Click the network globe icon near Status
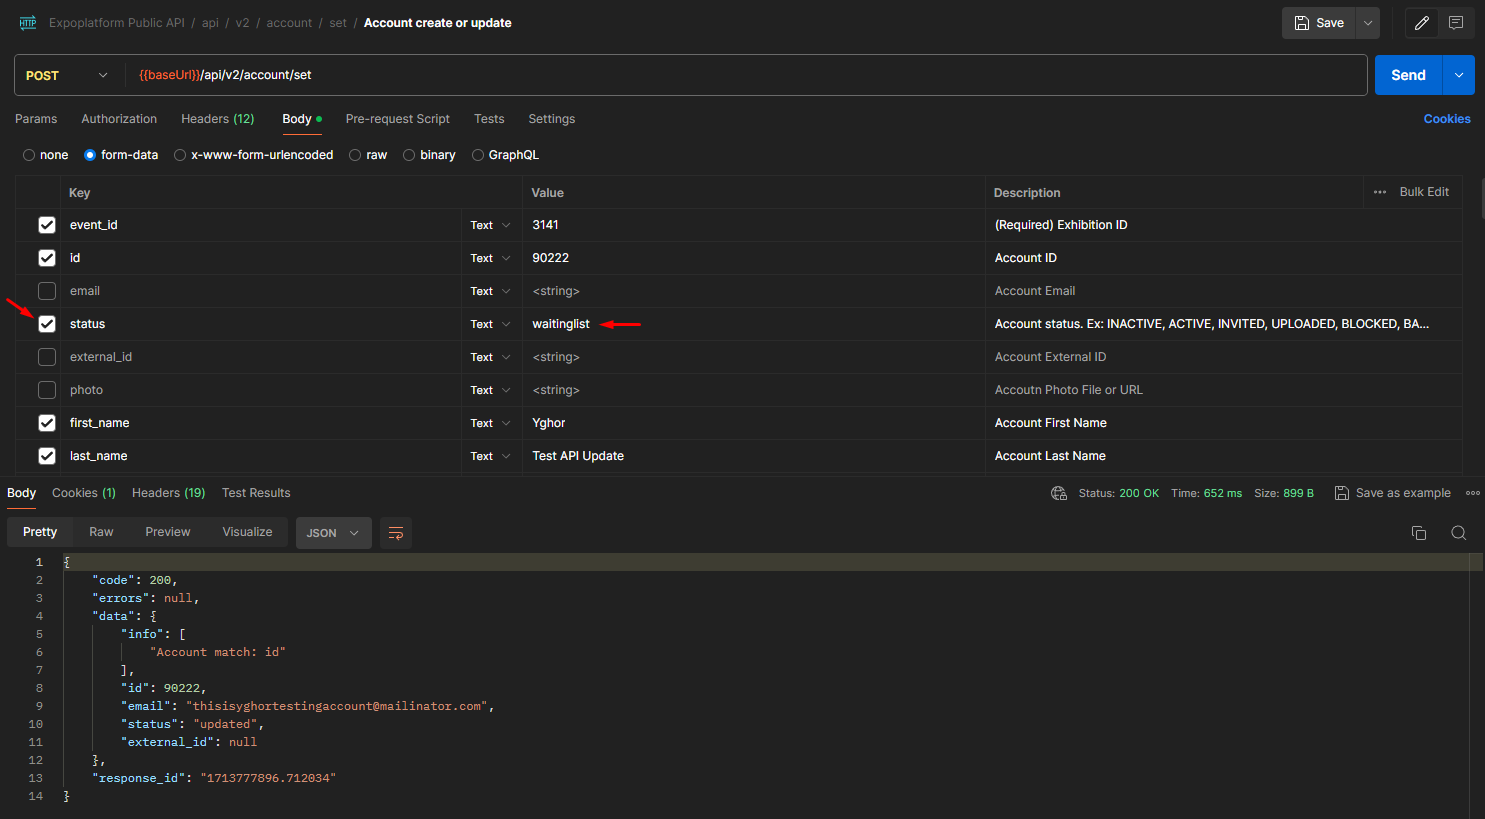Viewport: 1485px width, 819px height. [1059, 493]
